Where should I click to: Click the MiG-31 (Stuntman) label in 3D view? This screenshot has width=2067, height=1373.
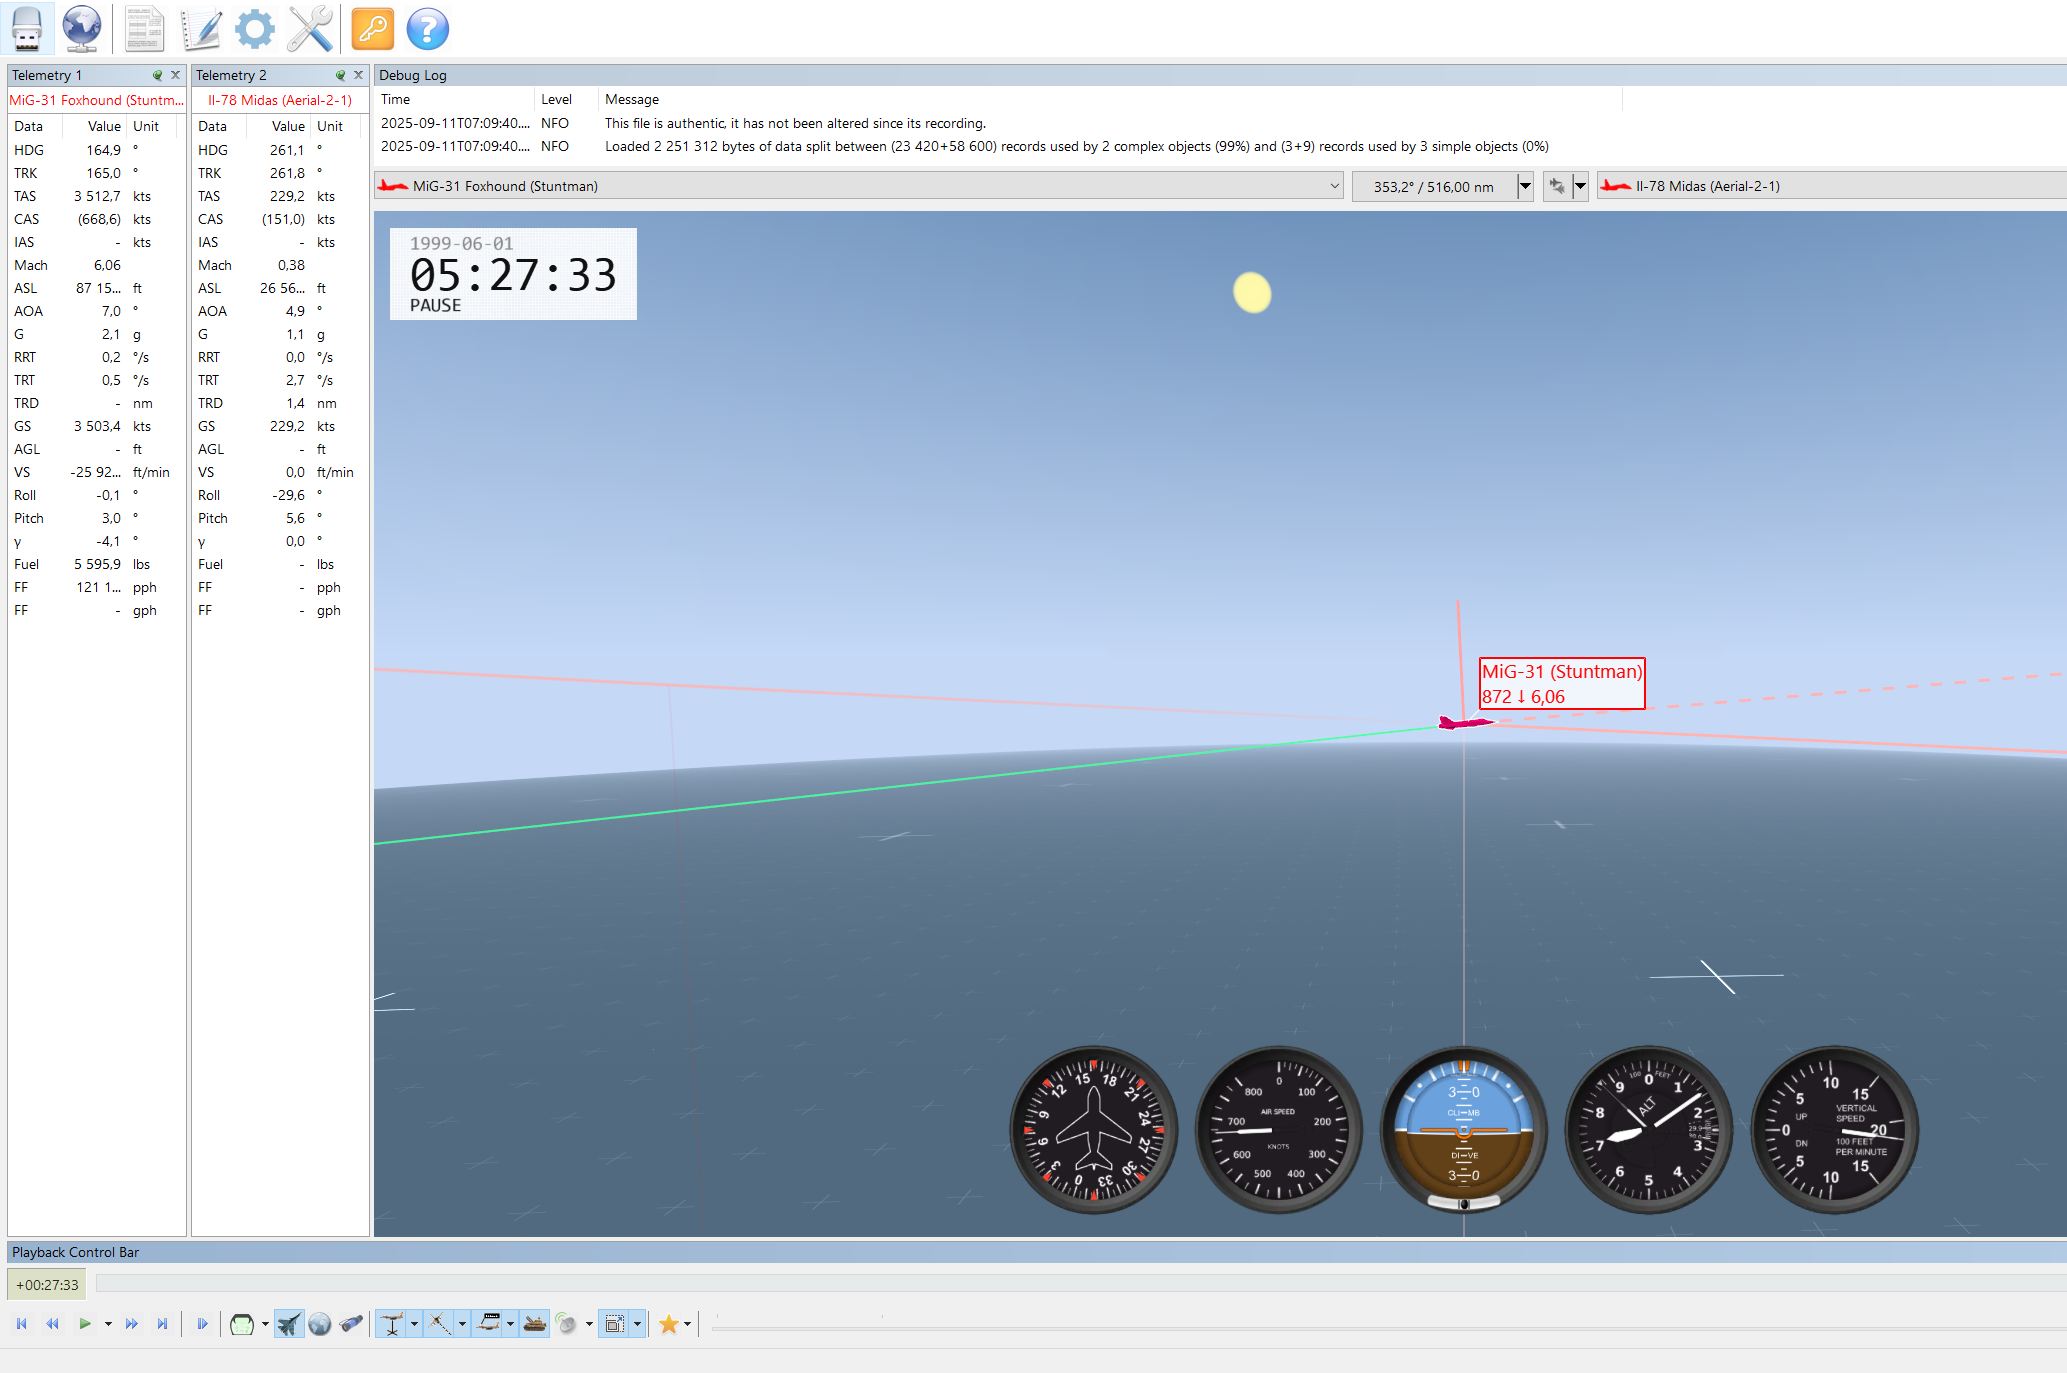(1562, 683)
